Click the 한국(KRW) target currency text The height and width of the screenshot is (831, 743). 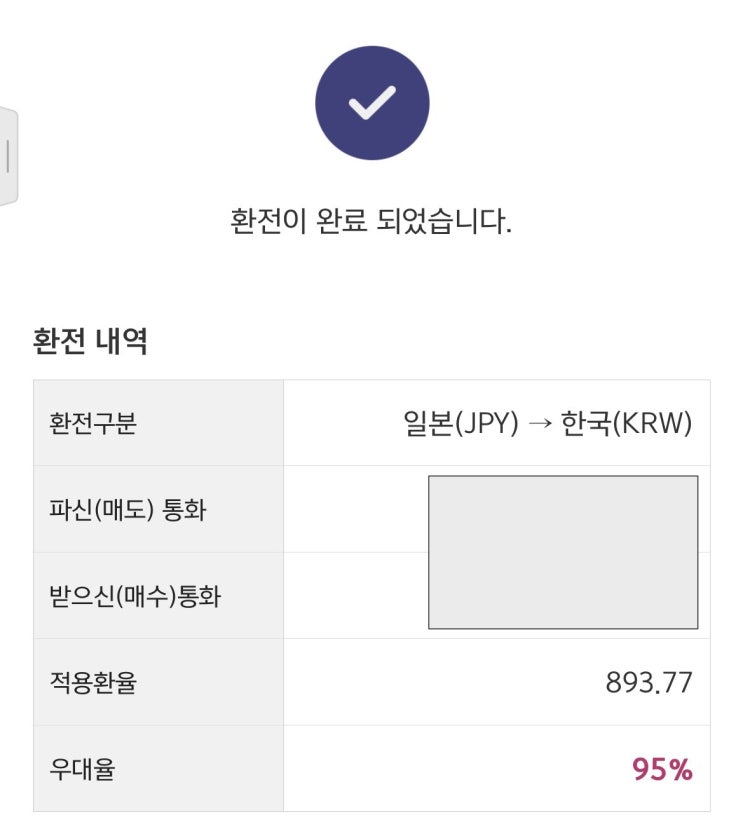627,424
